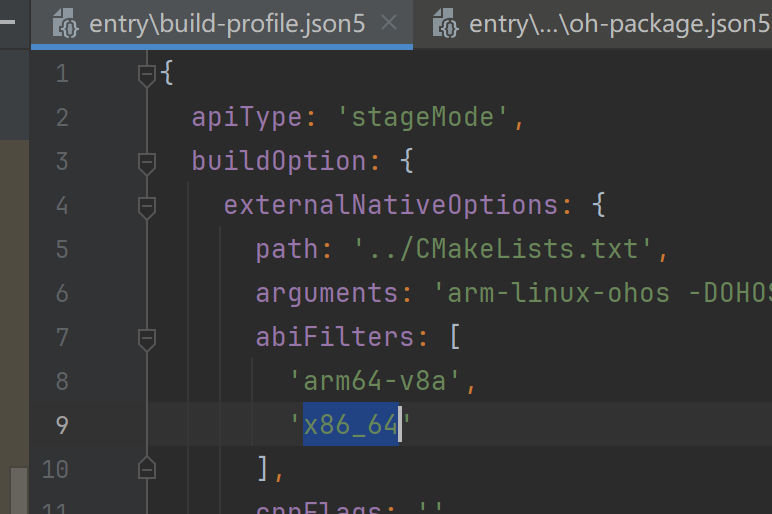Click the scrollbar thumb at the left edge
This screenshot has width=772, height=514.
tap(19, 489)
